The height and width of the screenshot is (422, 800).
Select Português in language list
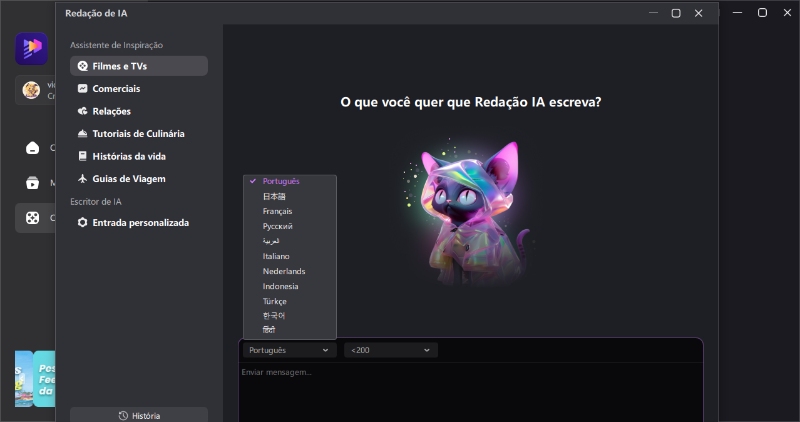click(281, 182)
